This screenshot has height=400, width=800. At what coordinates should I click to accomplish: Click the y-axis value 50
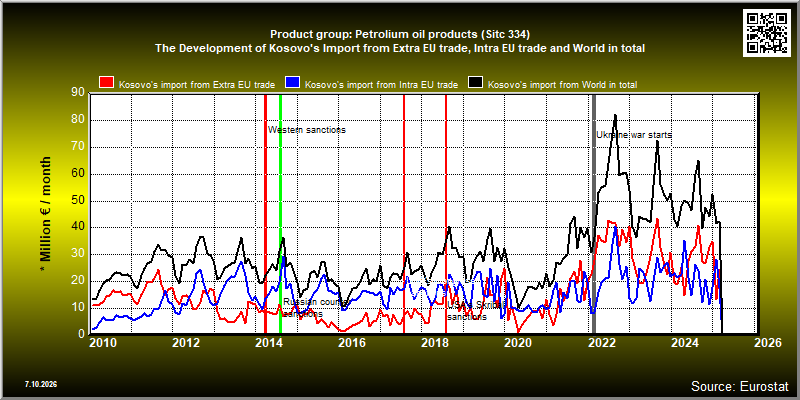pos(79,201)
